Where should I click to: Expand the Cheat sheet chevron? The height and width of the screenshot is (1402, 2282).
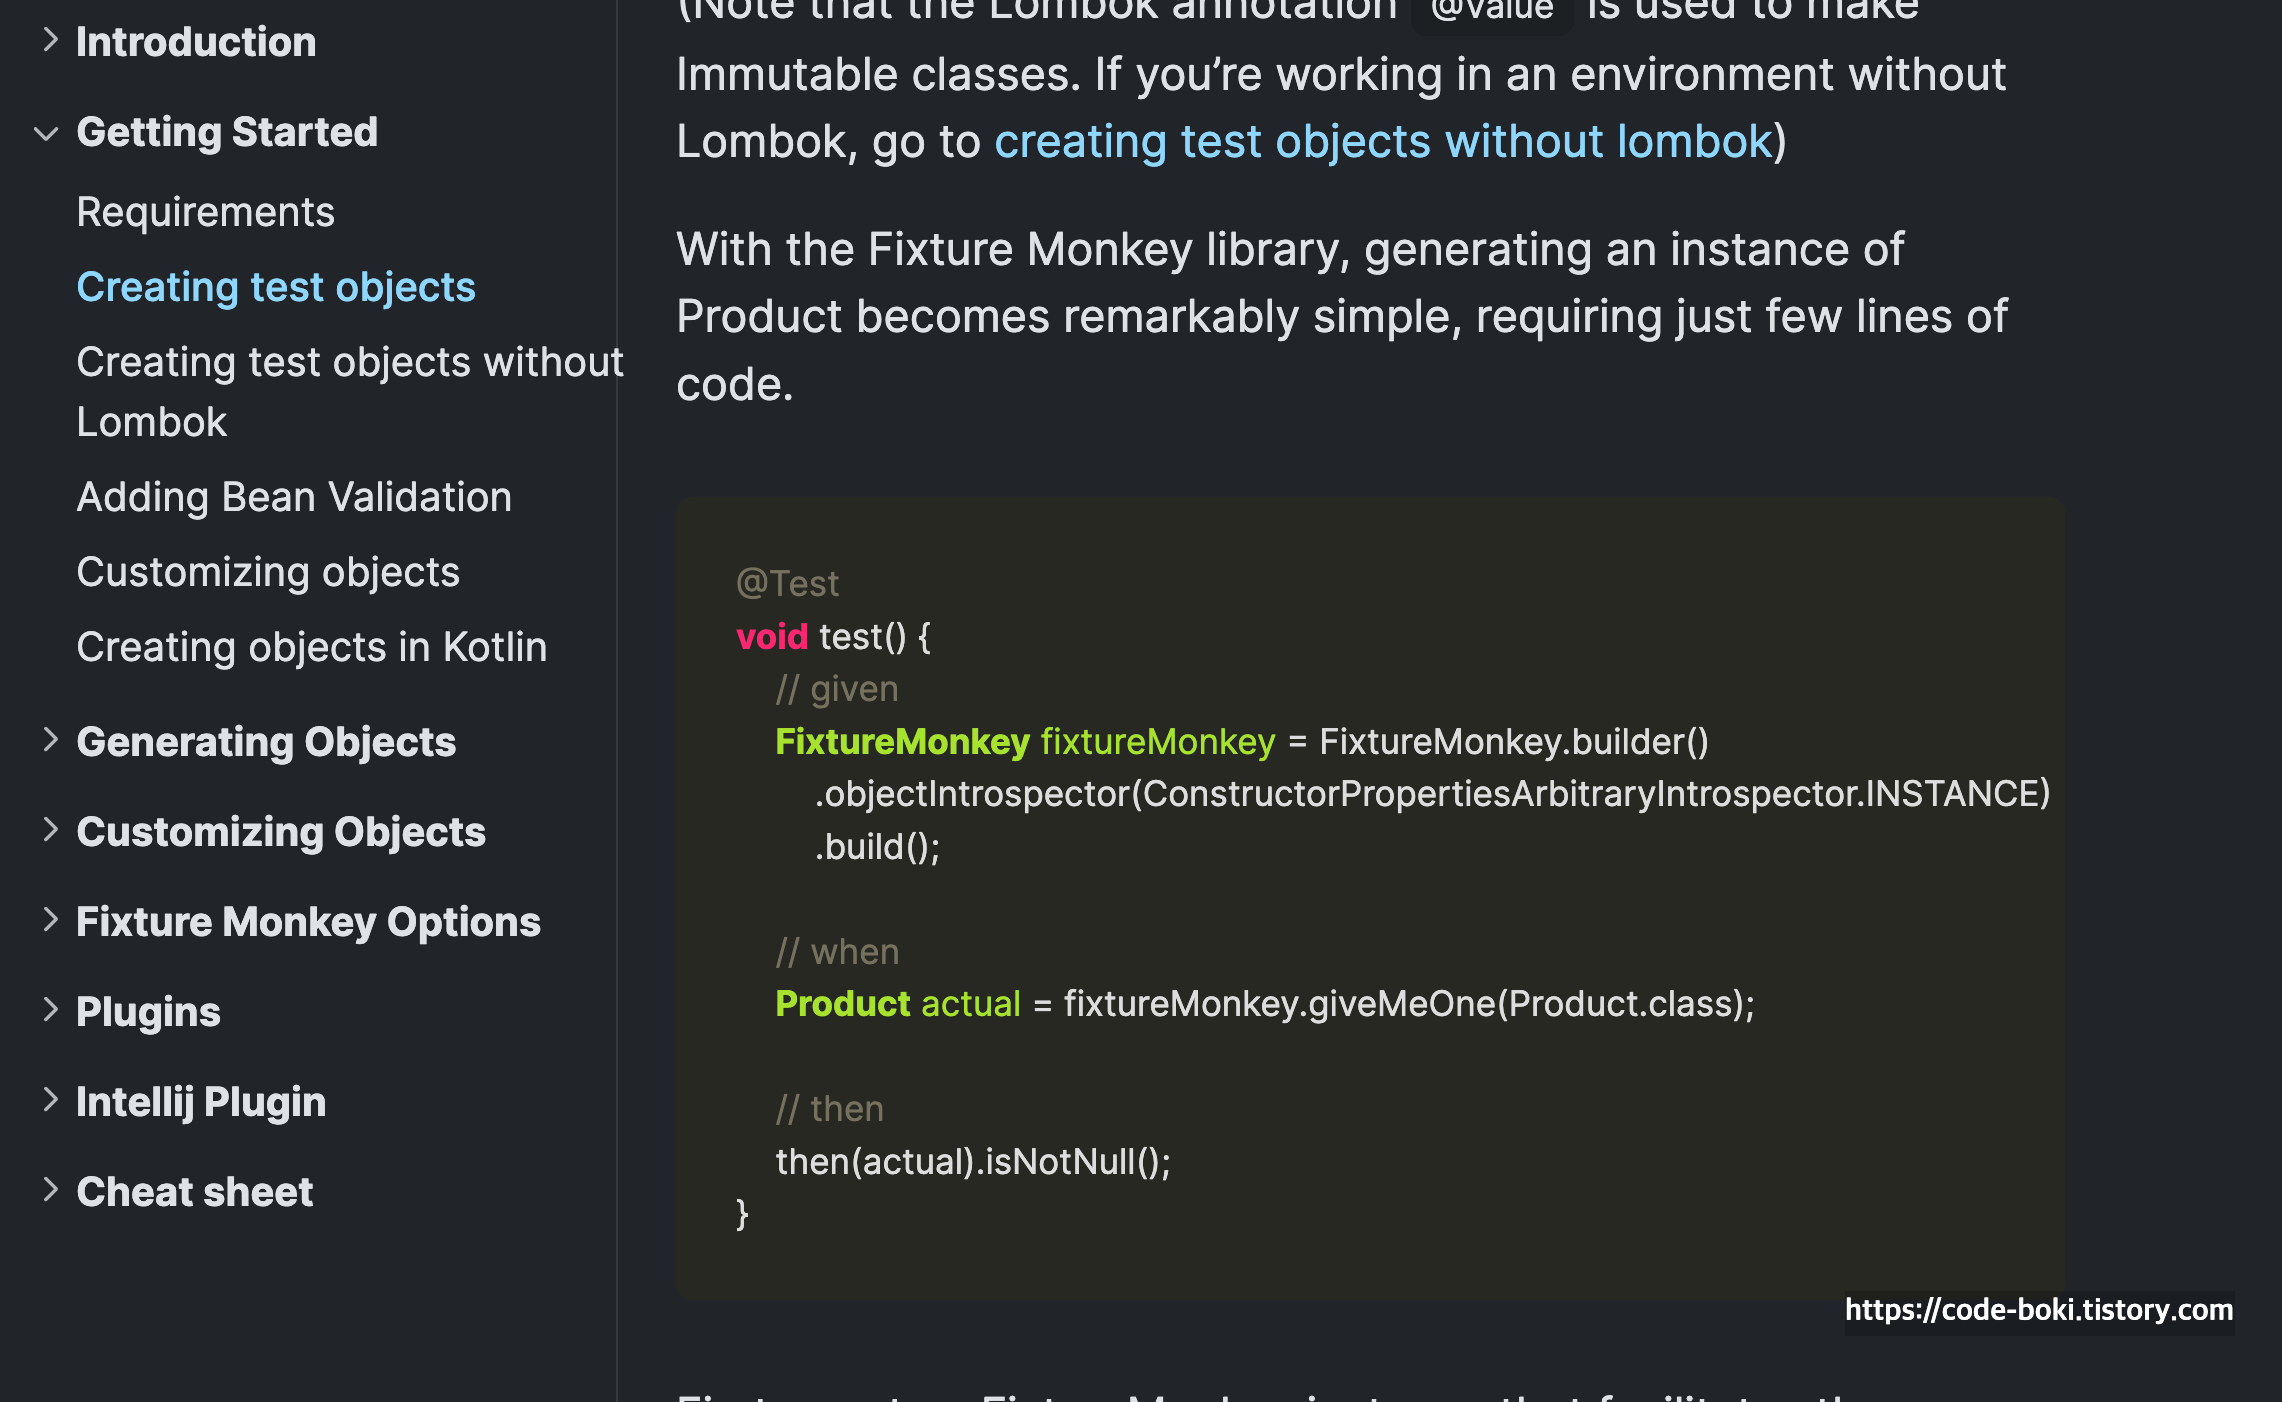[x=51, y=1190]
